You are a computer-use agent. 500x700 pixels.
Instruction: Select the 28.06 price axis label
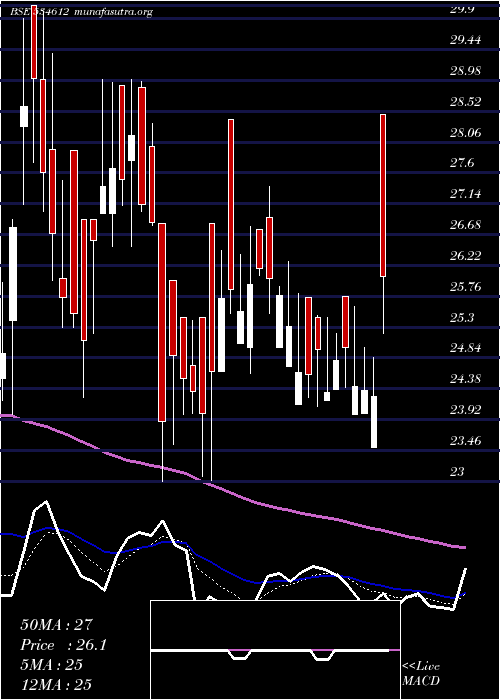point(466,133)
